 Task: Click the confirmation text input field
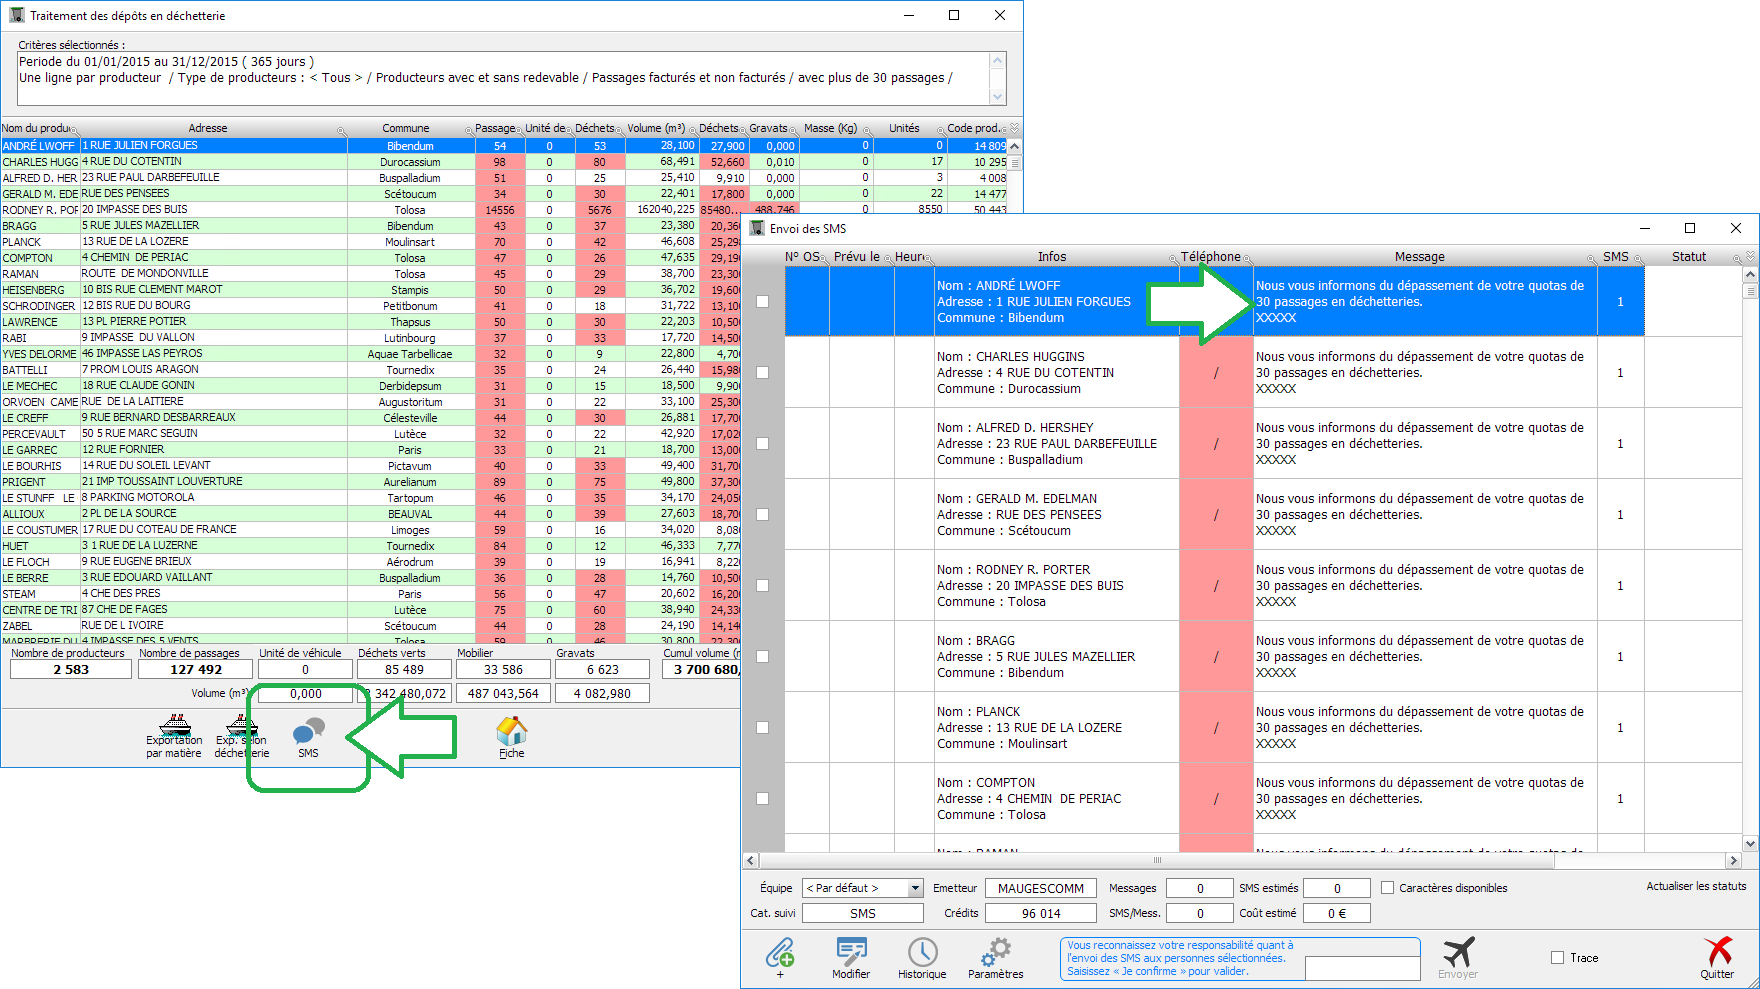1362,968
